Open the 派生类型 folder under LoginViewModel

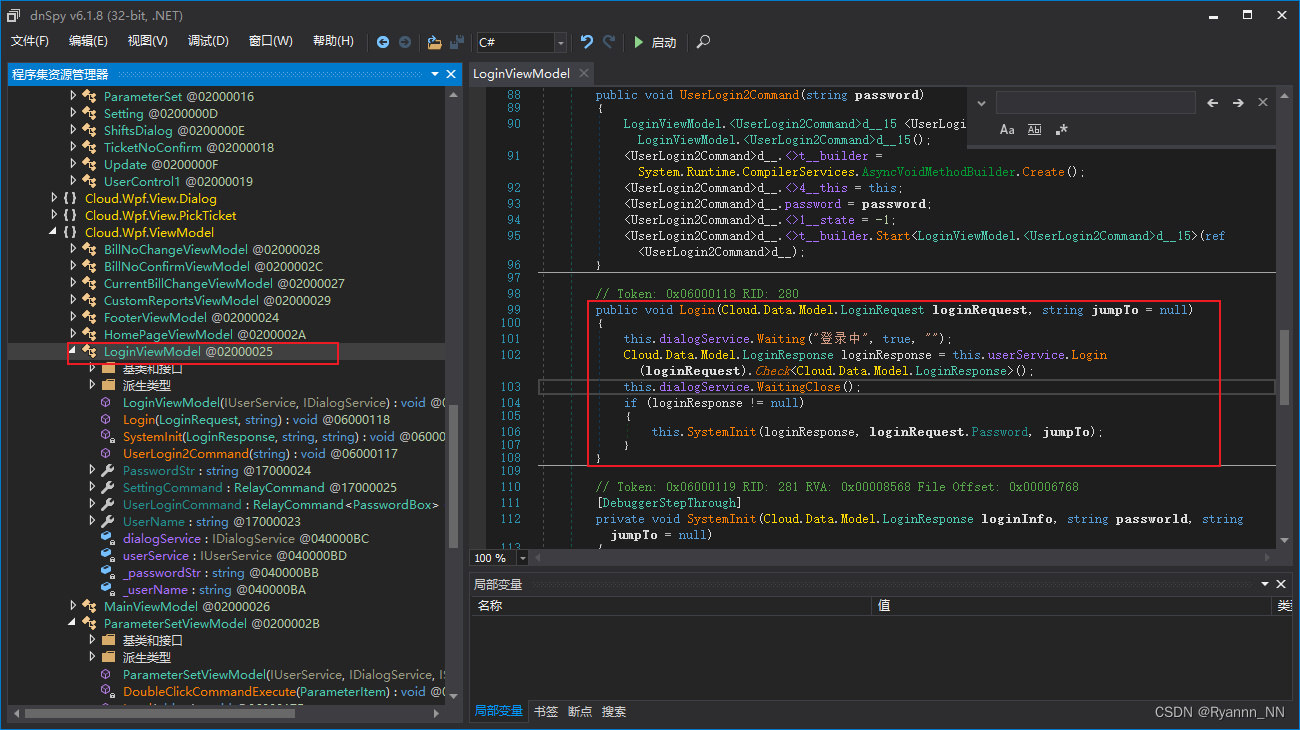(x=146, y=385)
